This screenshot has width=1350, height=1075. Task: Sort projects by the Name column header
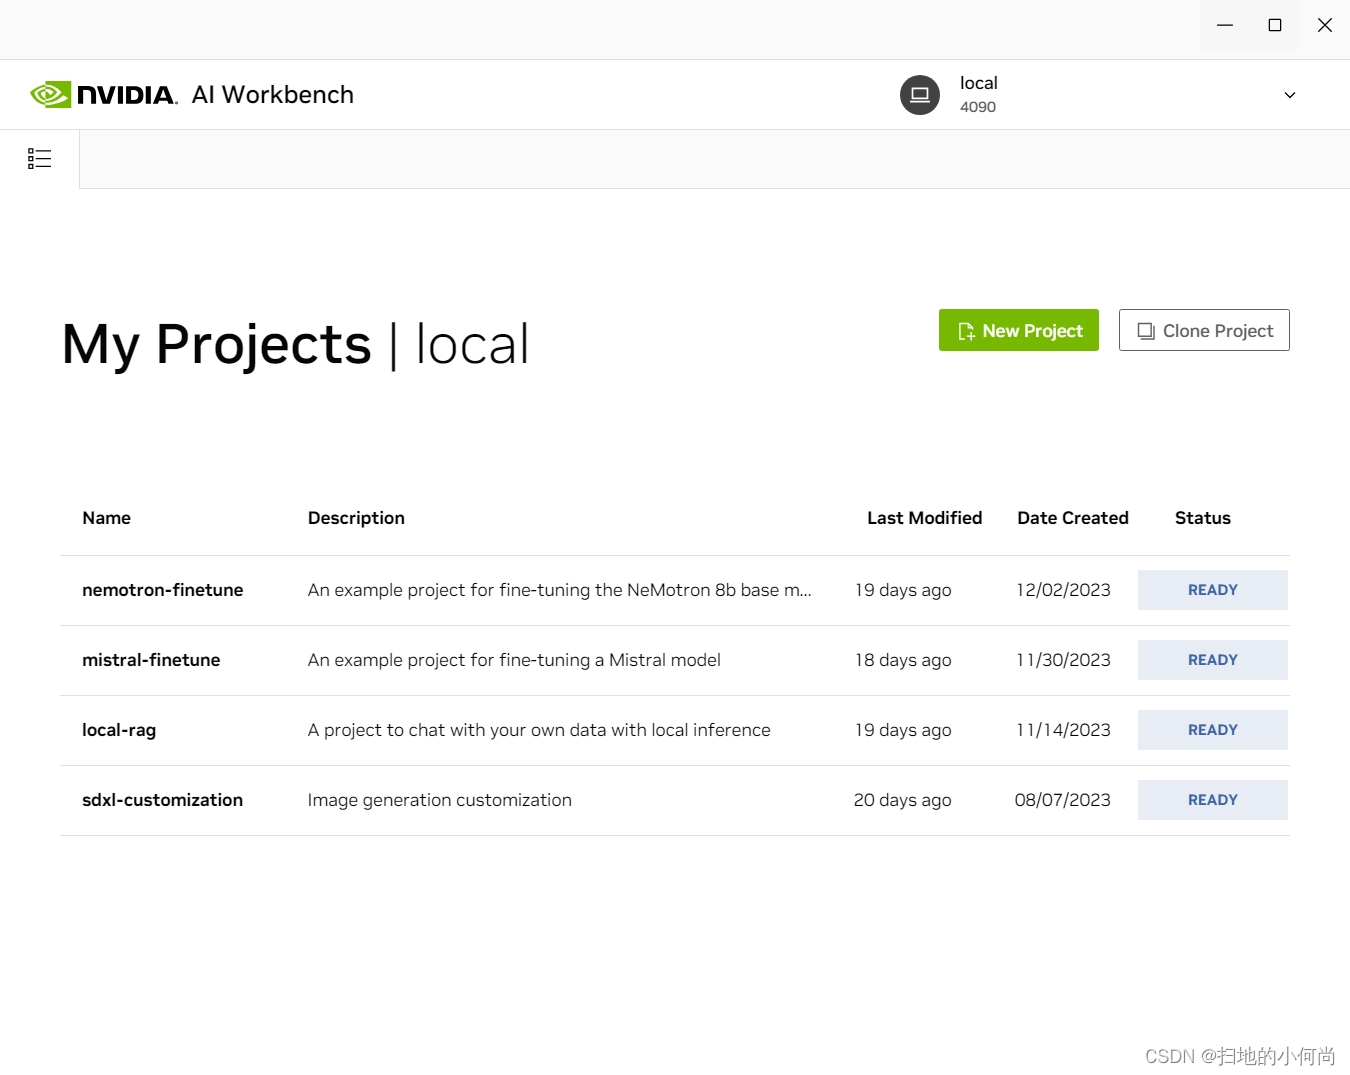coord(106,518)
